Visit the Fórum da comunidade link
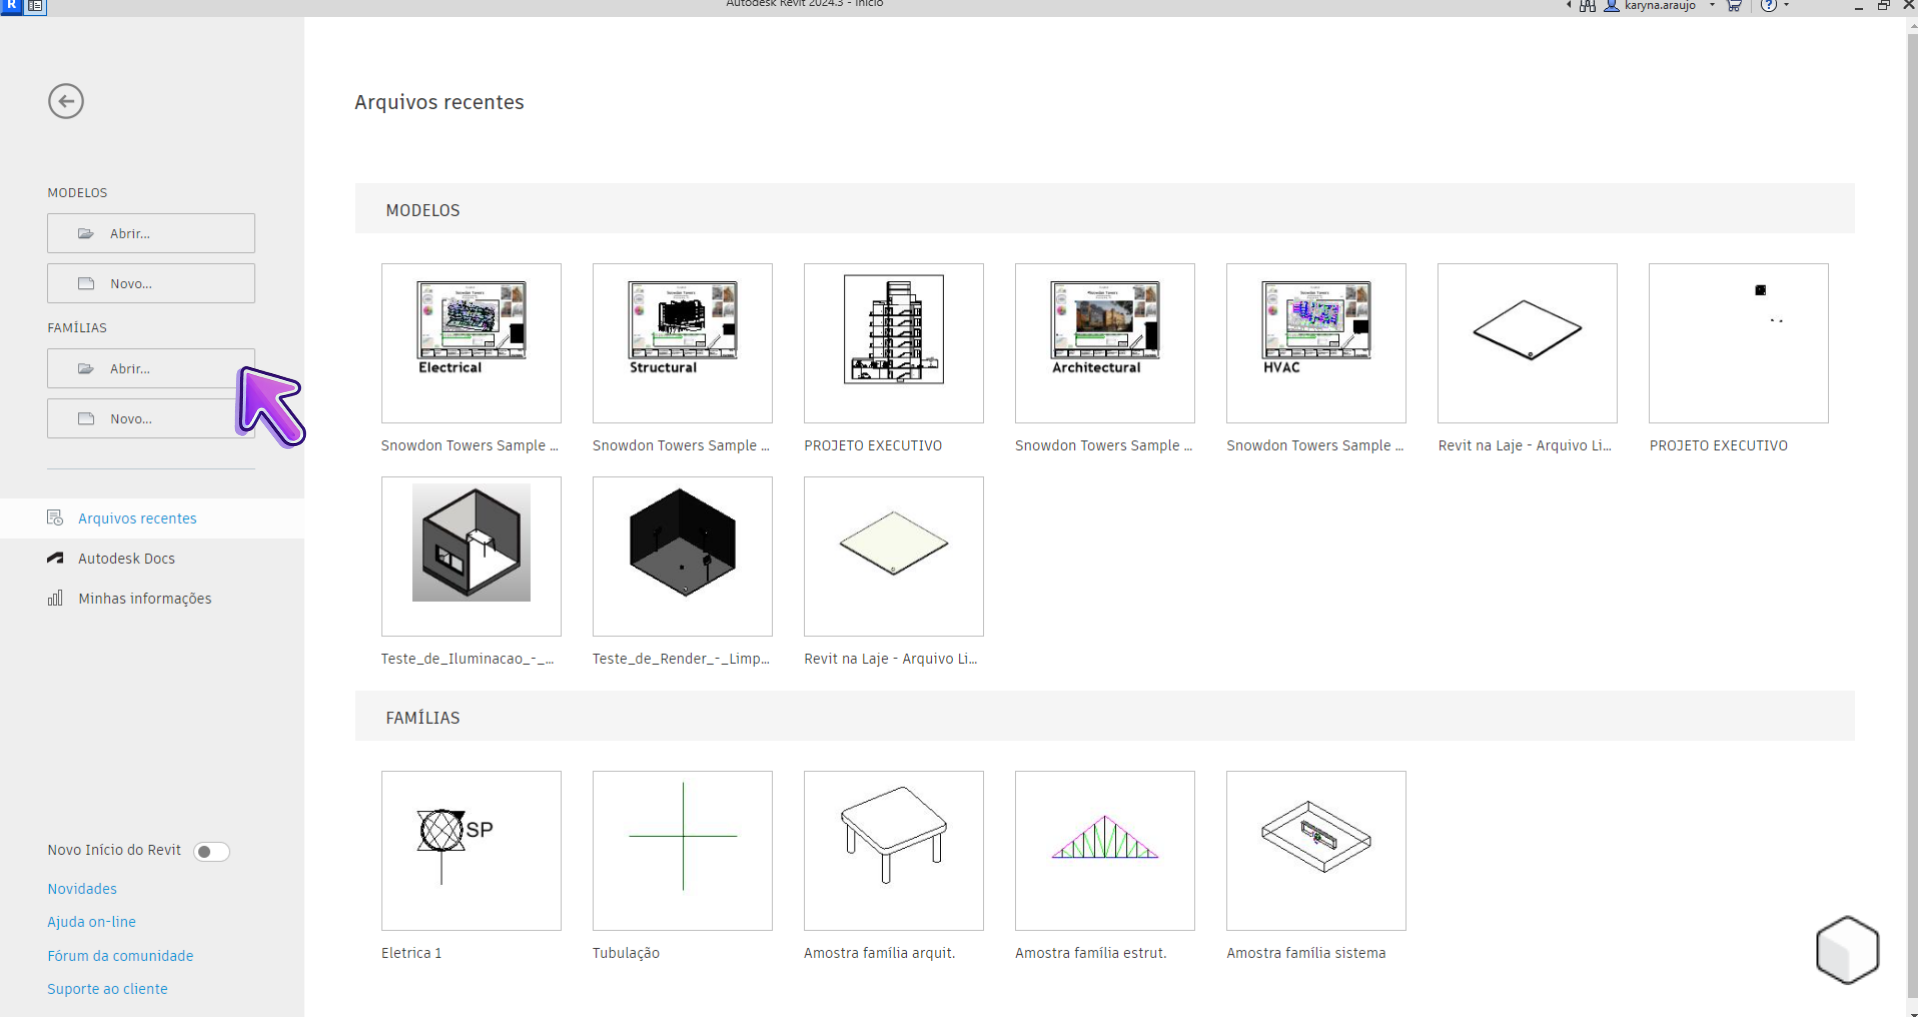The width and height of the screenshot is (1918, 1017). pos(120,956)
